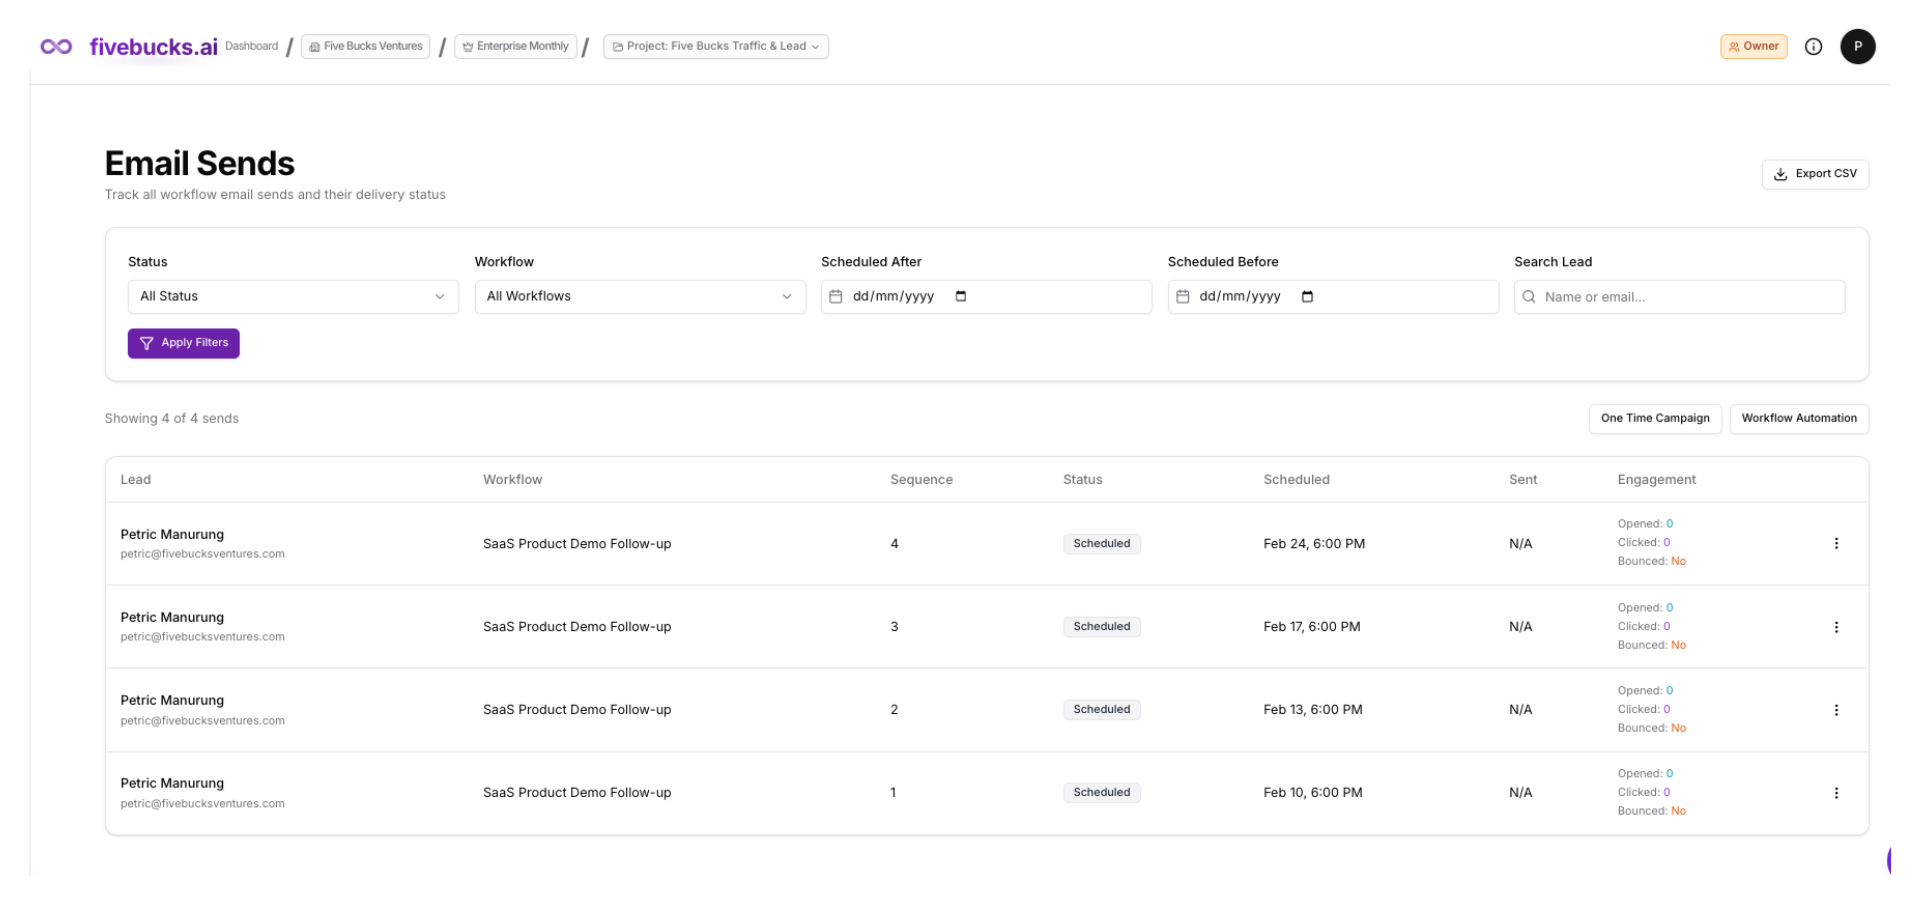Click the Workflow column header in table

coord(513,480)
